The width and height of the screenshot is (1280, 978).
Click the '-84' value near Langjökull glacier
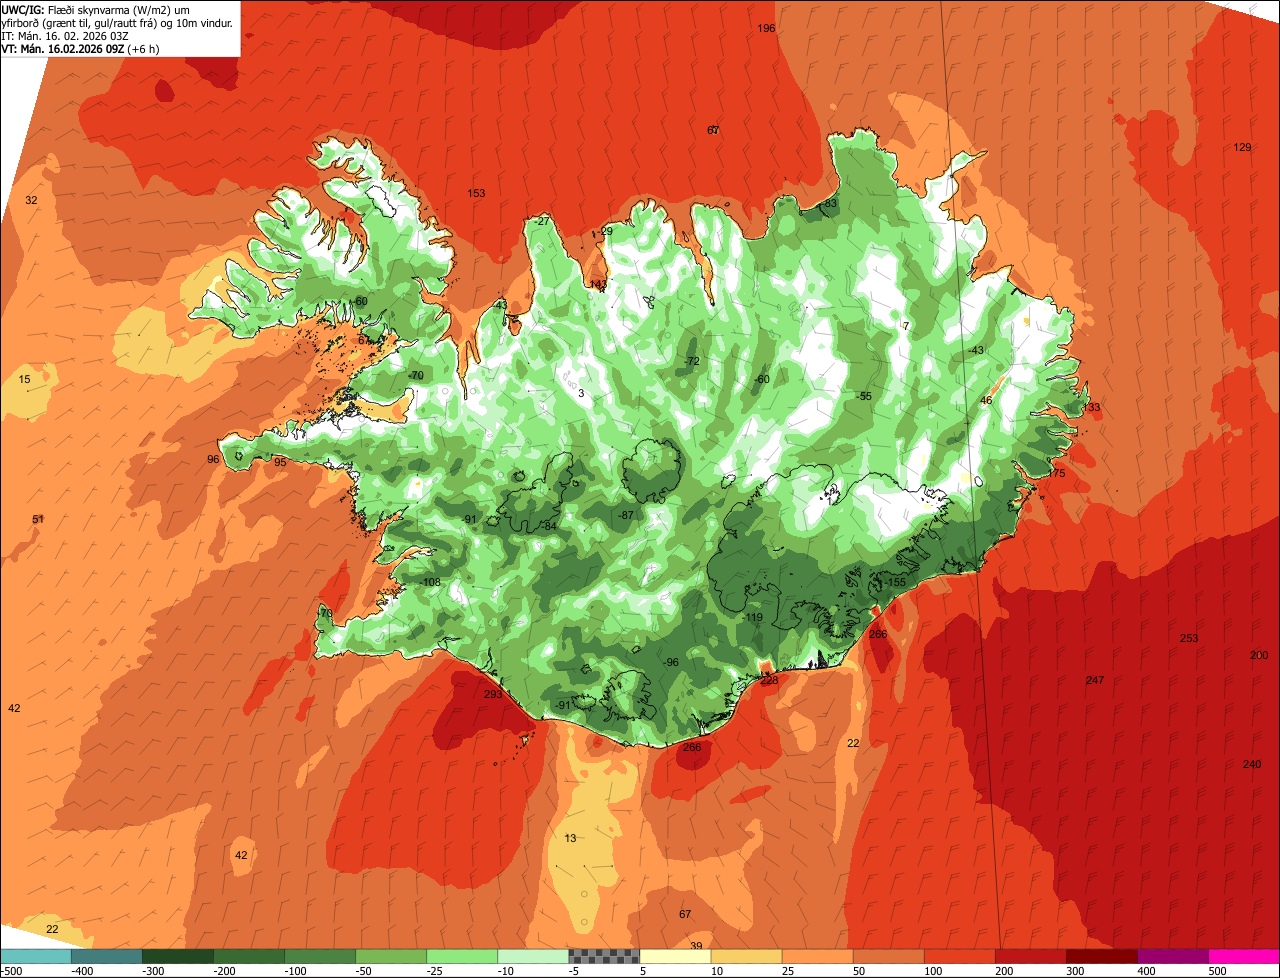[x=548, y=526]
